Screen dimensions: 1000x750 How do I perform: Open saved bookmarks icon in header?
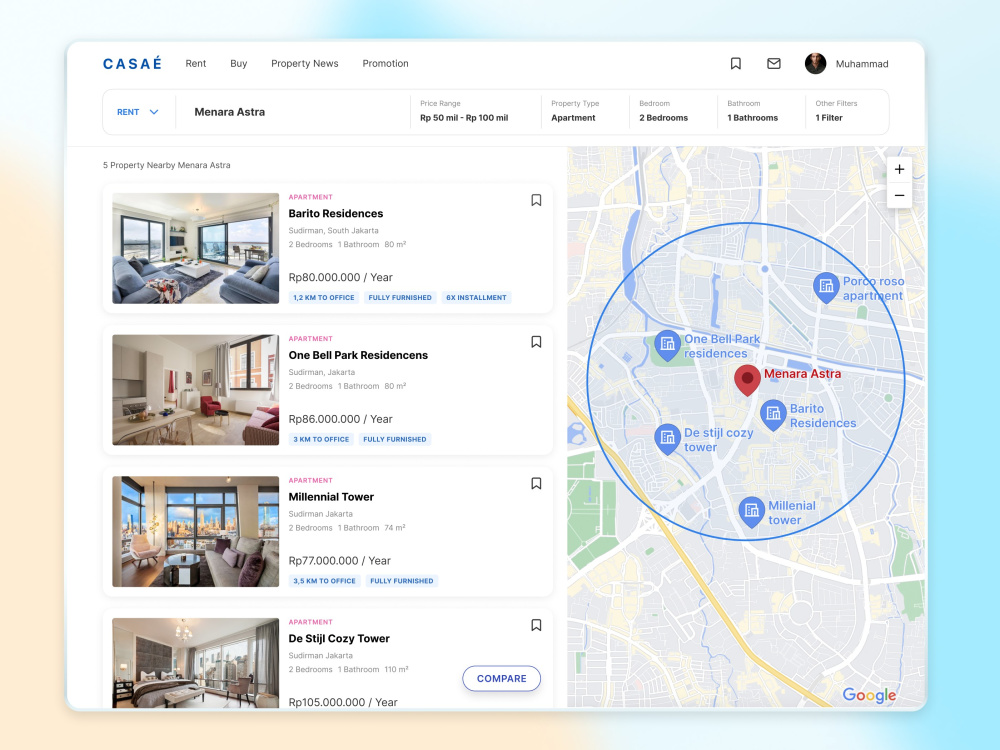(x=735, y=64)
